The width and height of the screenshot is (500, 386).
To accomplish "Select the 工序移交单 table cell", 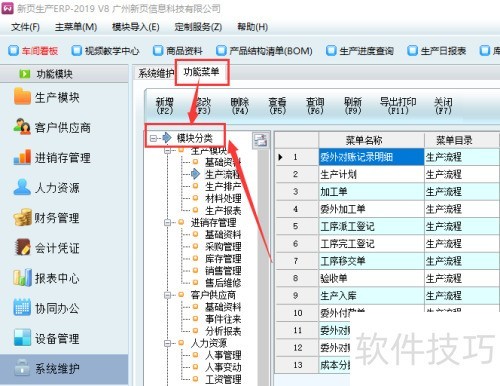I will tap(371, 261).
